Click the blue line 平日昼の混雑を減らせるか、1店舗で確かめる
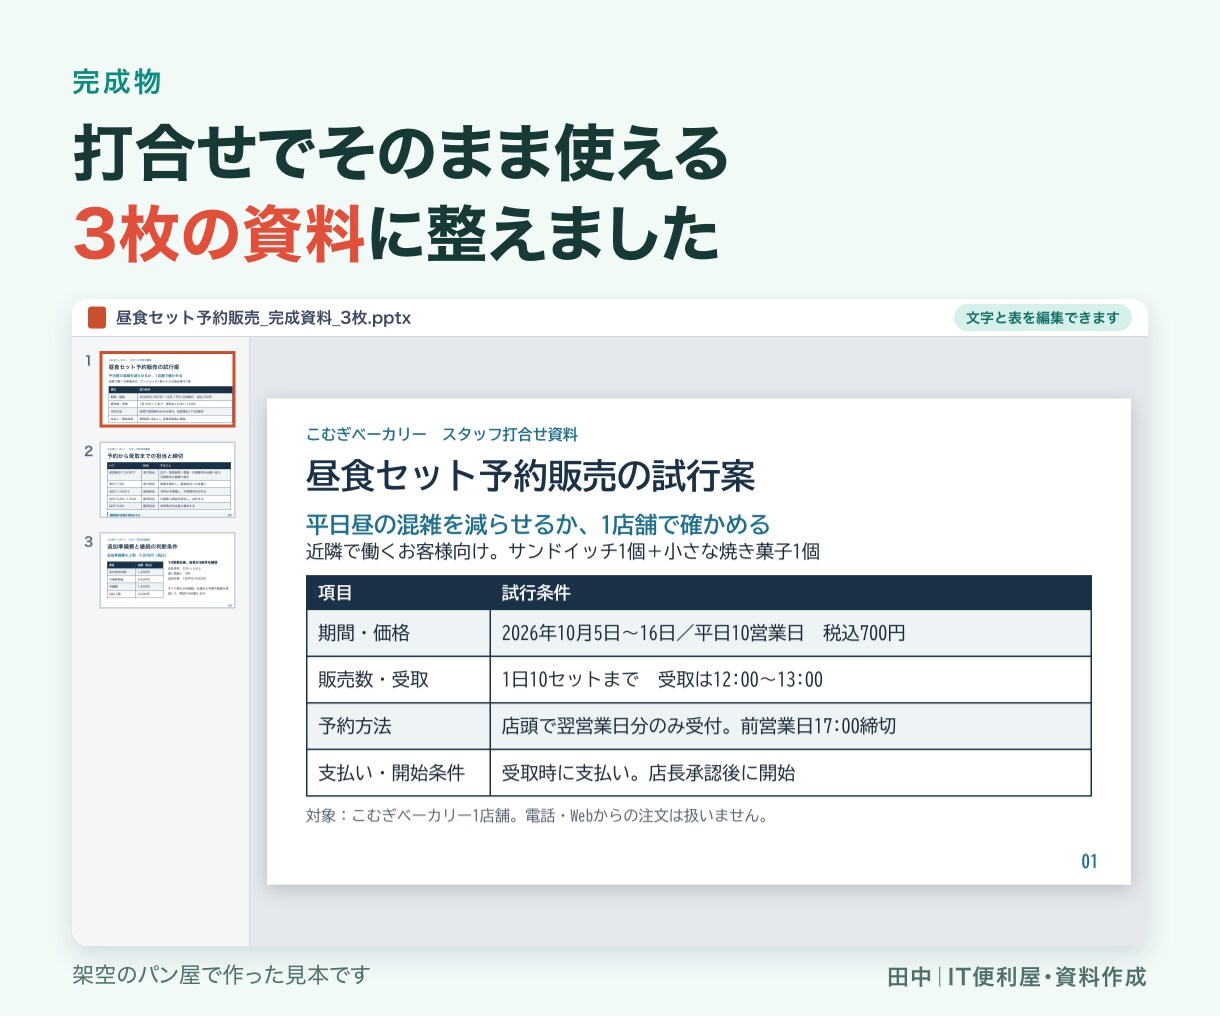The image size is (1220, 1016). [538, 524]
